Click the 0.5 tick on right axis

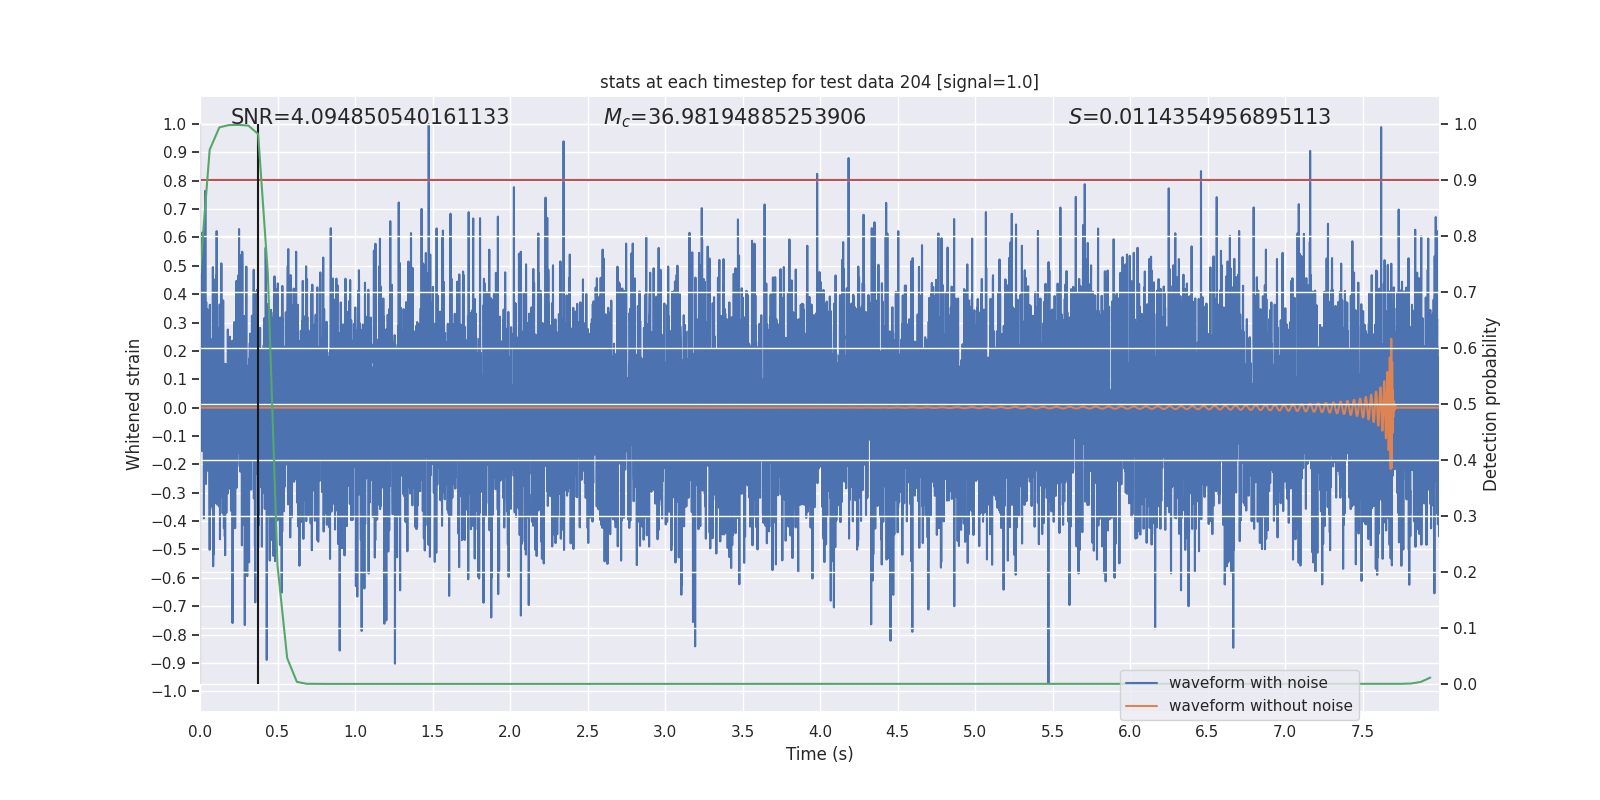[1465, 405]
